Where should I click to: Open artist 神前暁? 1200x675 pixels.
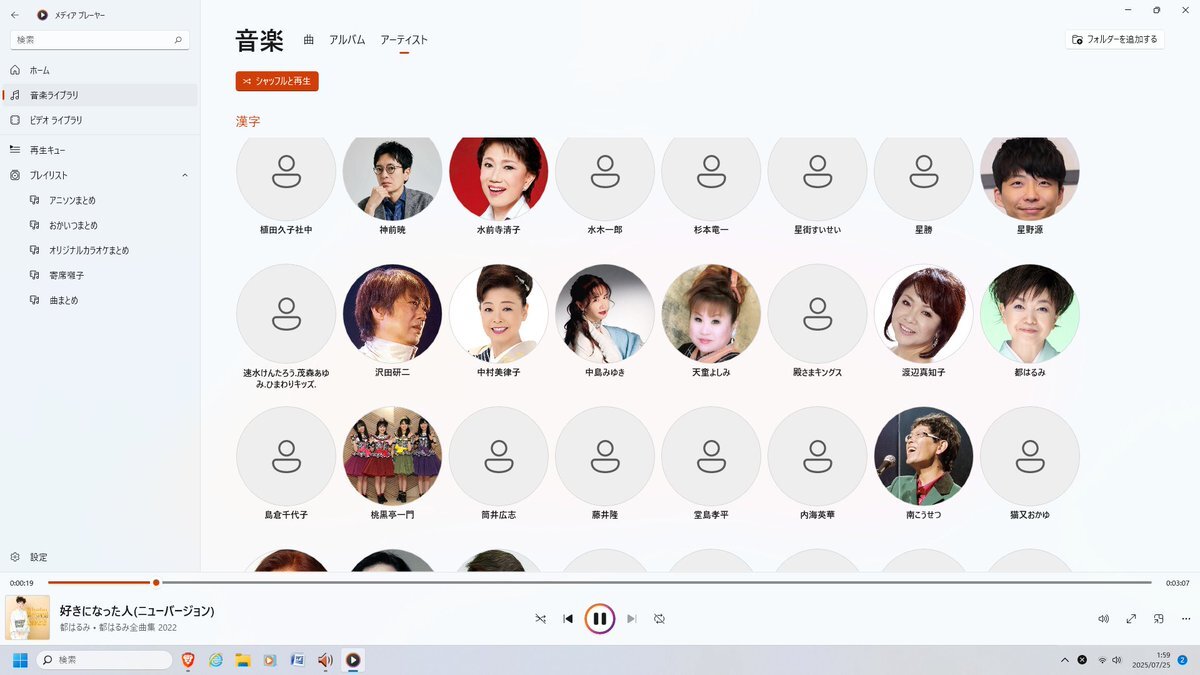pos(393,187)
